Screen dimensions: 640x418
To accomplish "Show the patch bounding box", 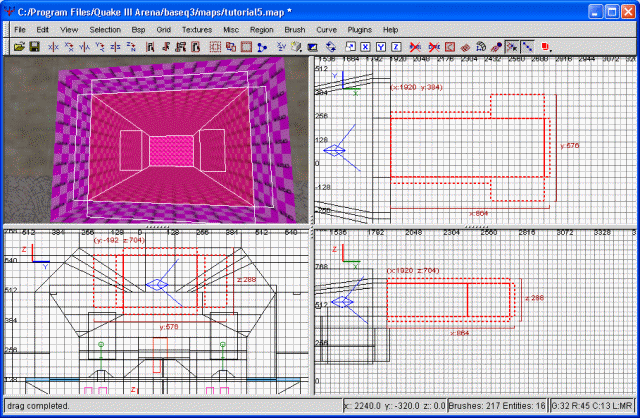I will click(450, 47).
